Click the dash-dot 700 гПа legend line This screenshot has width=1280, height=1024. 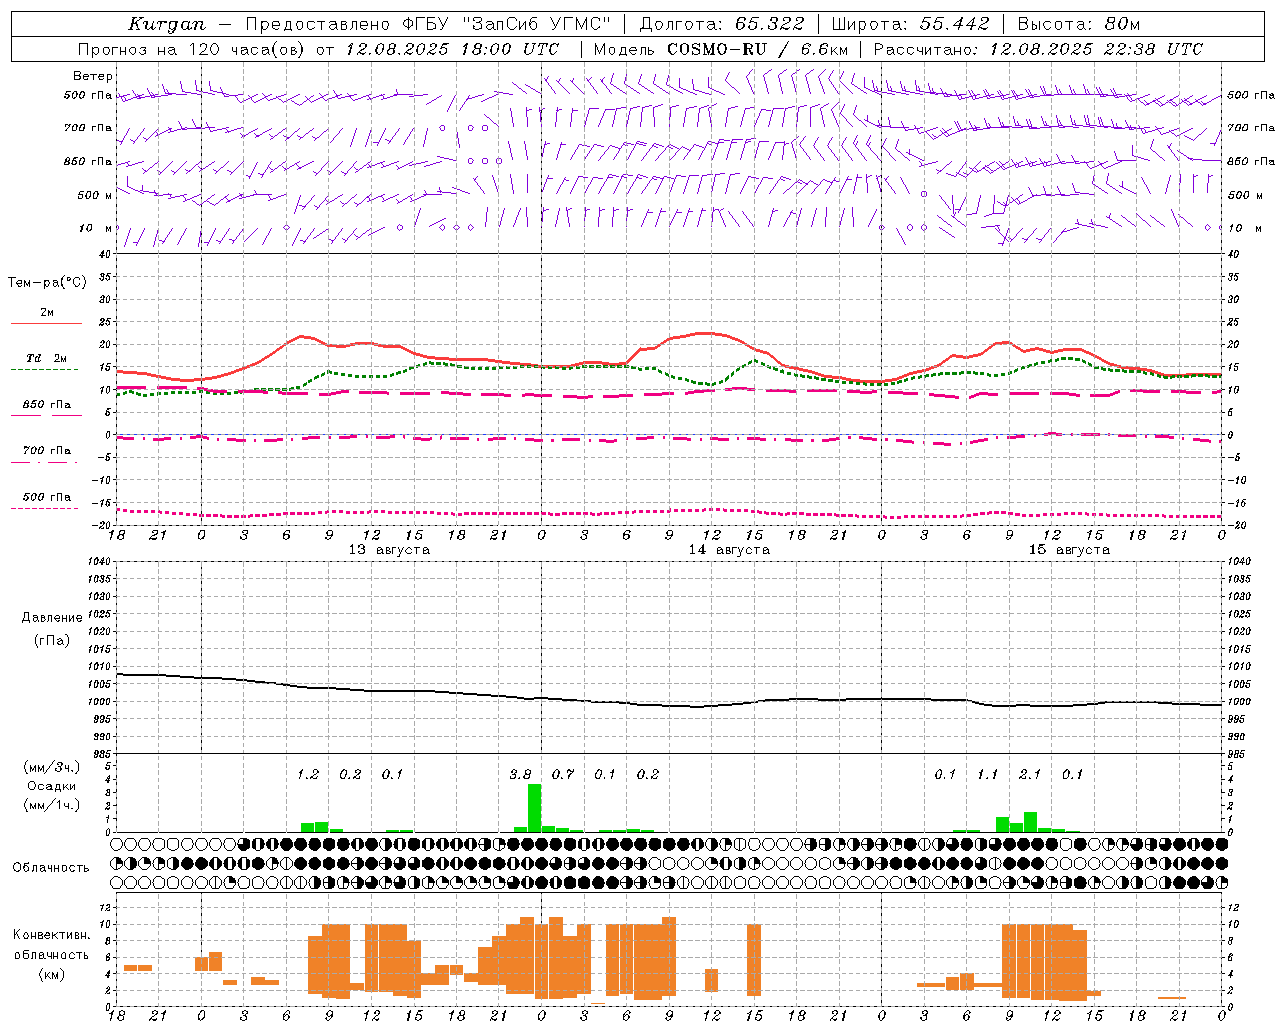[45, 462]
